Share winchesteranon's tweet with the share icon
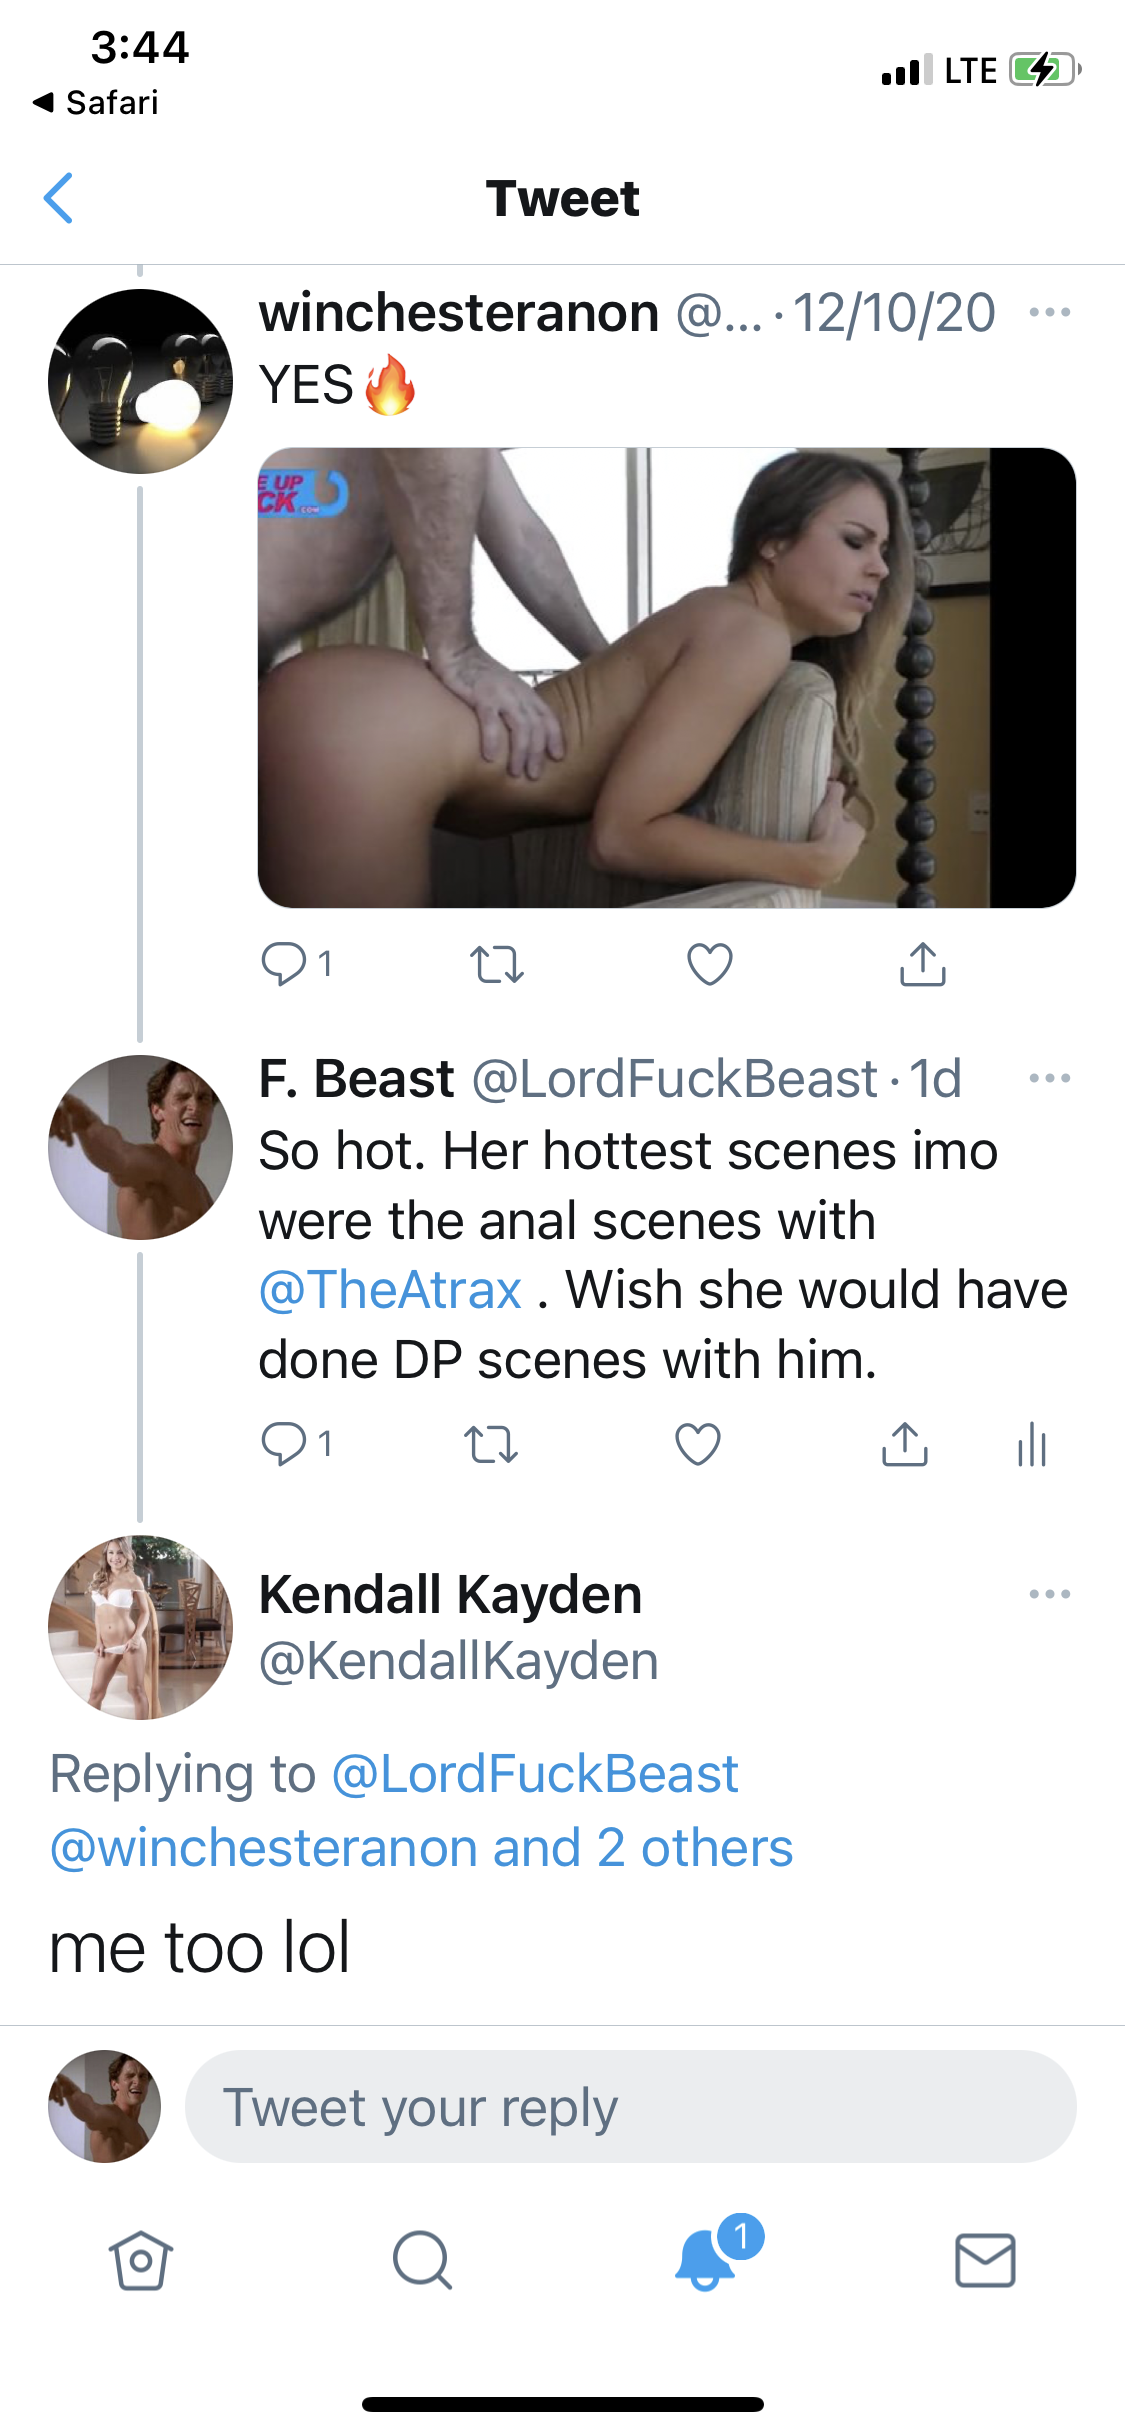Screen dimensions: 1125x2436 pyautogui.click(x=922, y=964)
